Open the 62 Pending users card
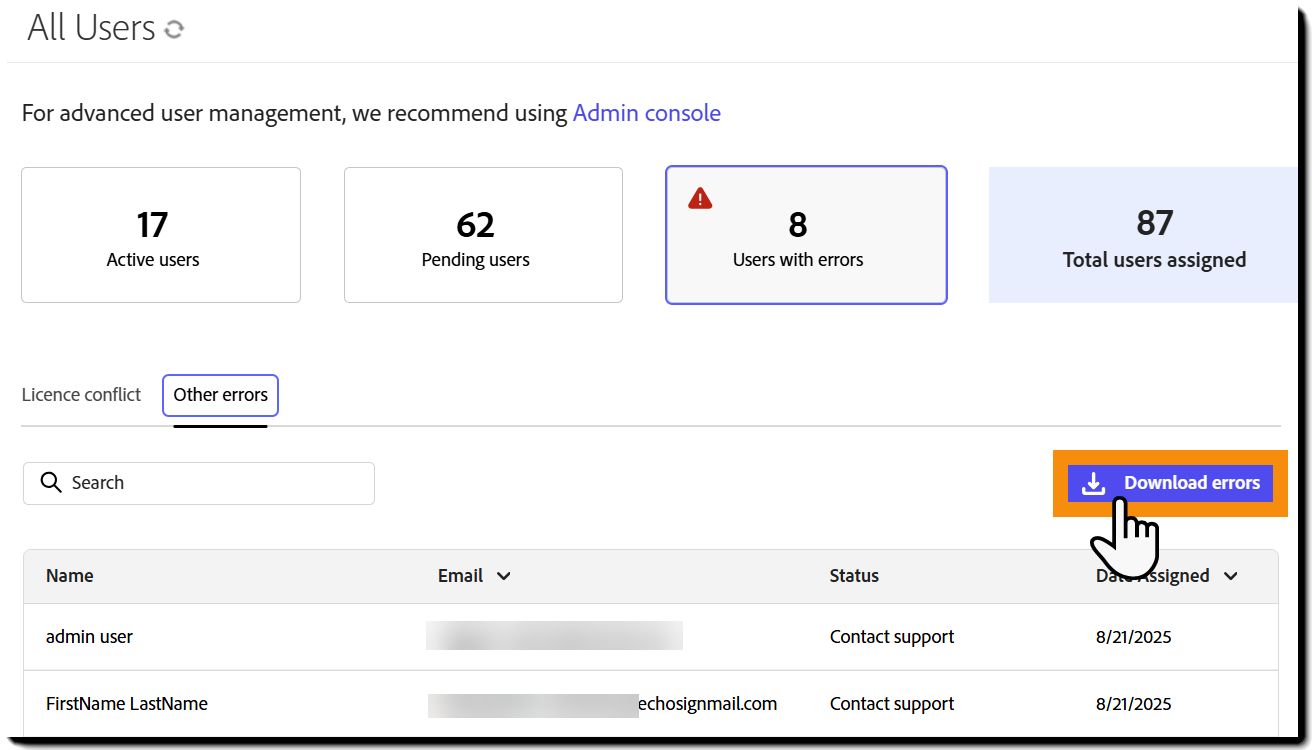Image resolution: width=1315 pixels, height=750 pixels. pyautogui.click(x=483, y=235)
